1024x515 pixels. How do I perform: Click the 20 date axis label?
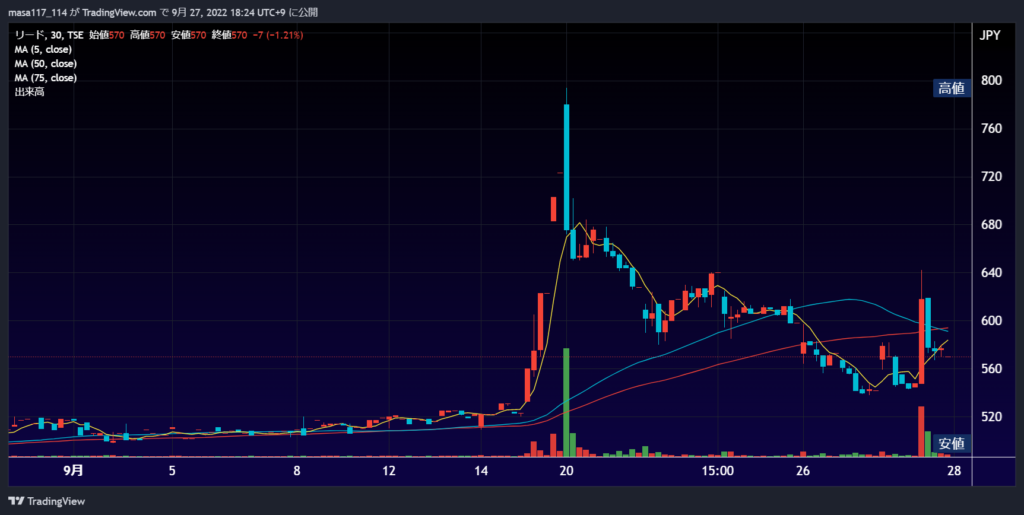(x=566, y=471)
